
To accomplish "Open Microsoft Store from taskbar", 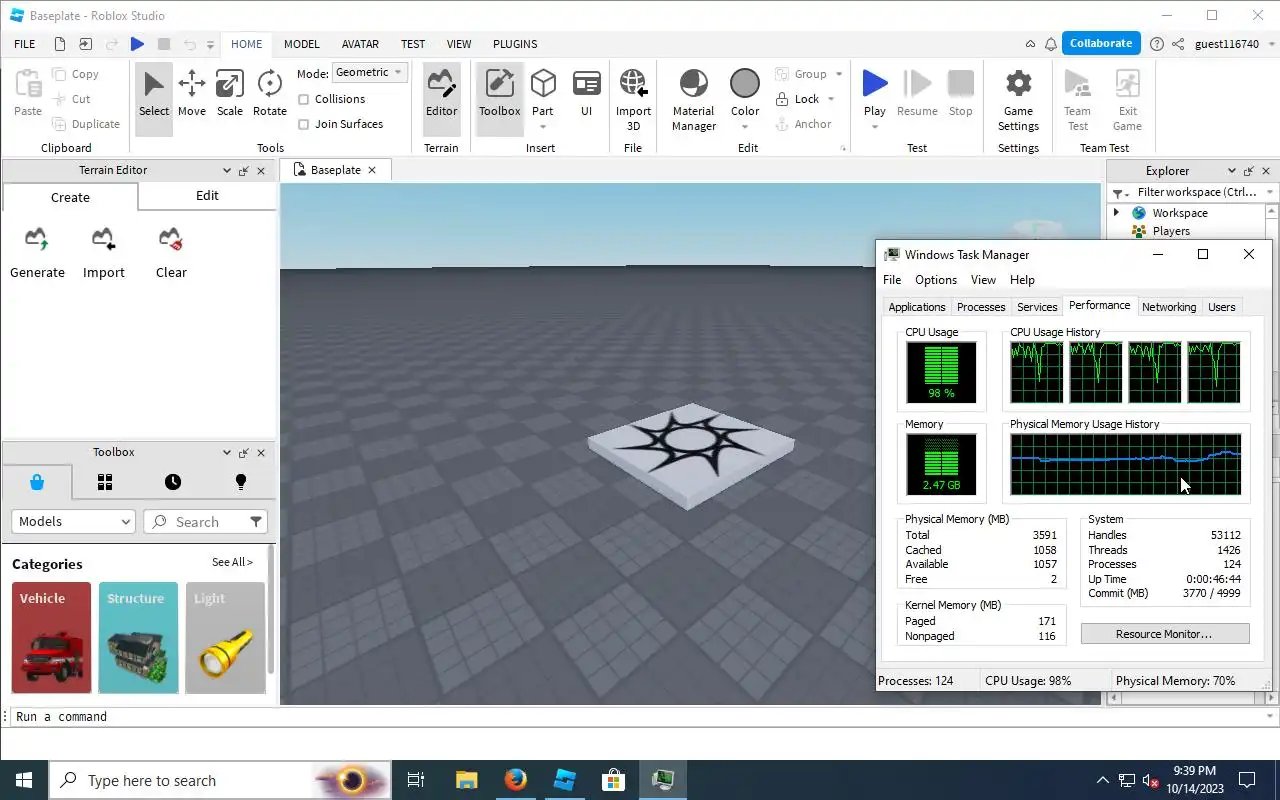I will click(x=613, y=780).
